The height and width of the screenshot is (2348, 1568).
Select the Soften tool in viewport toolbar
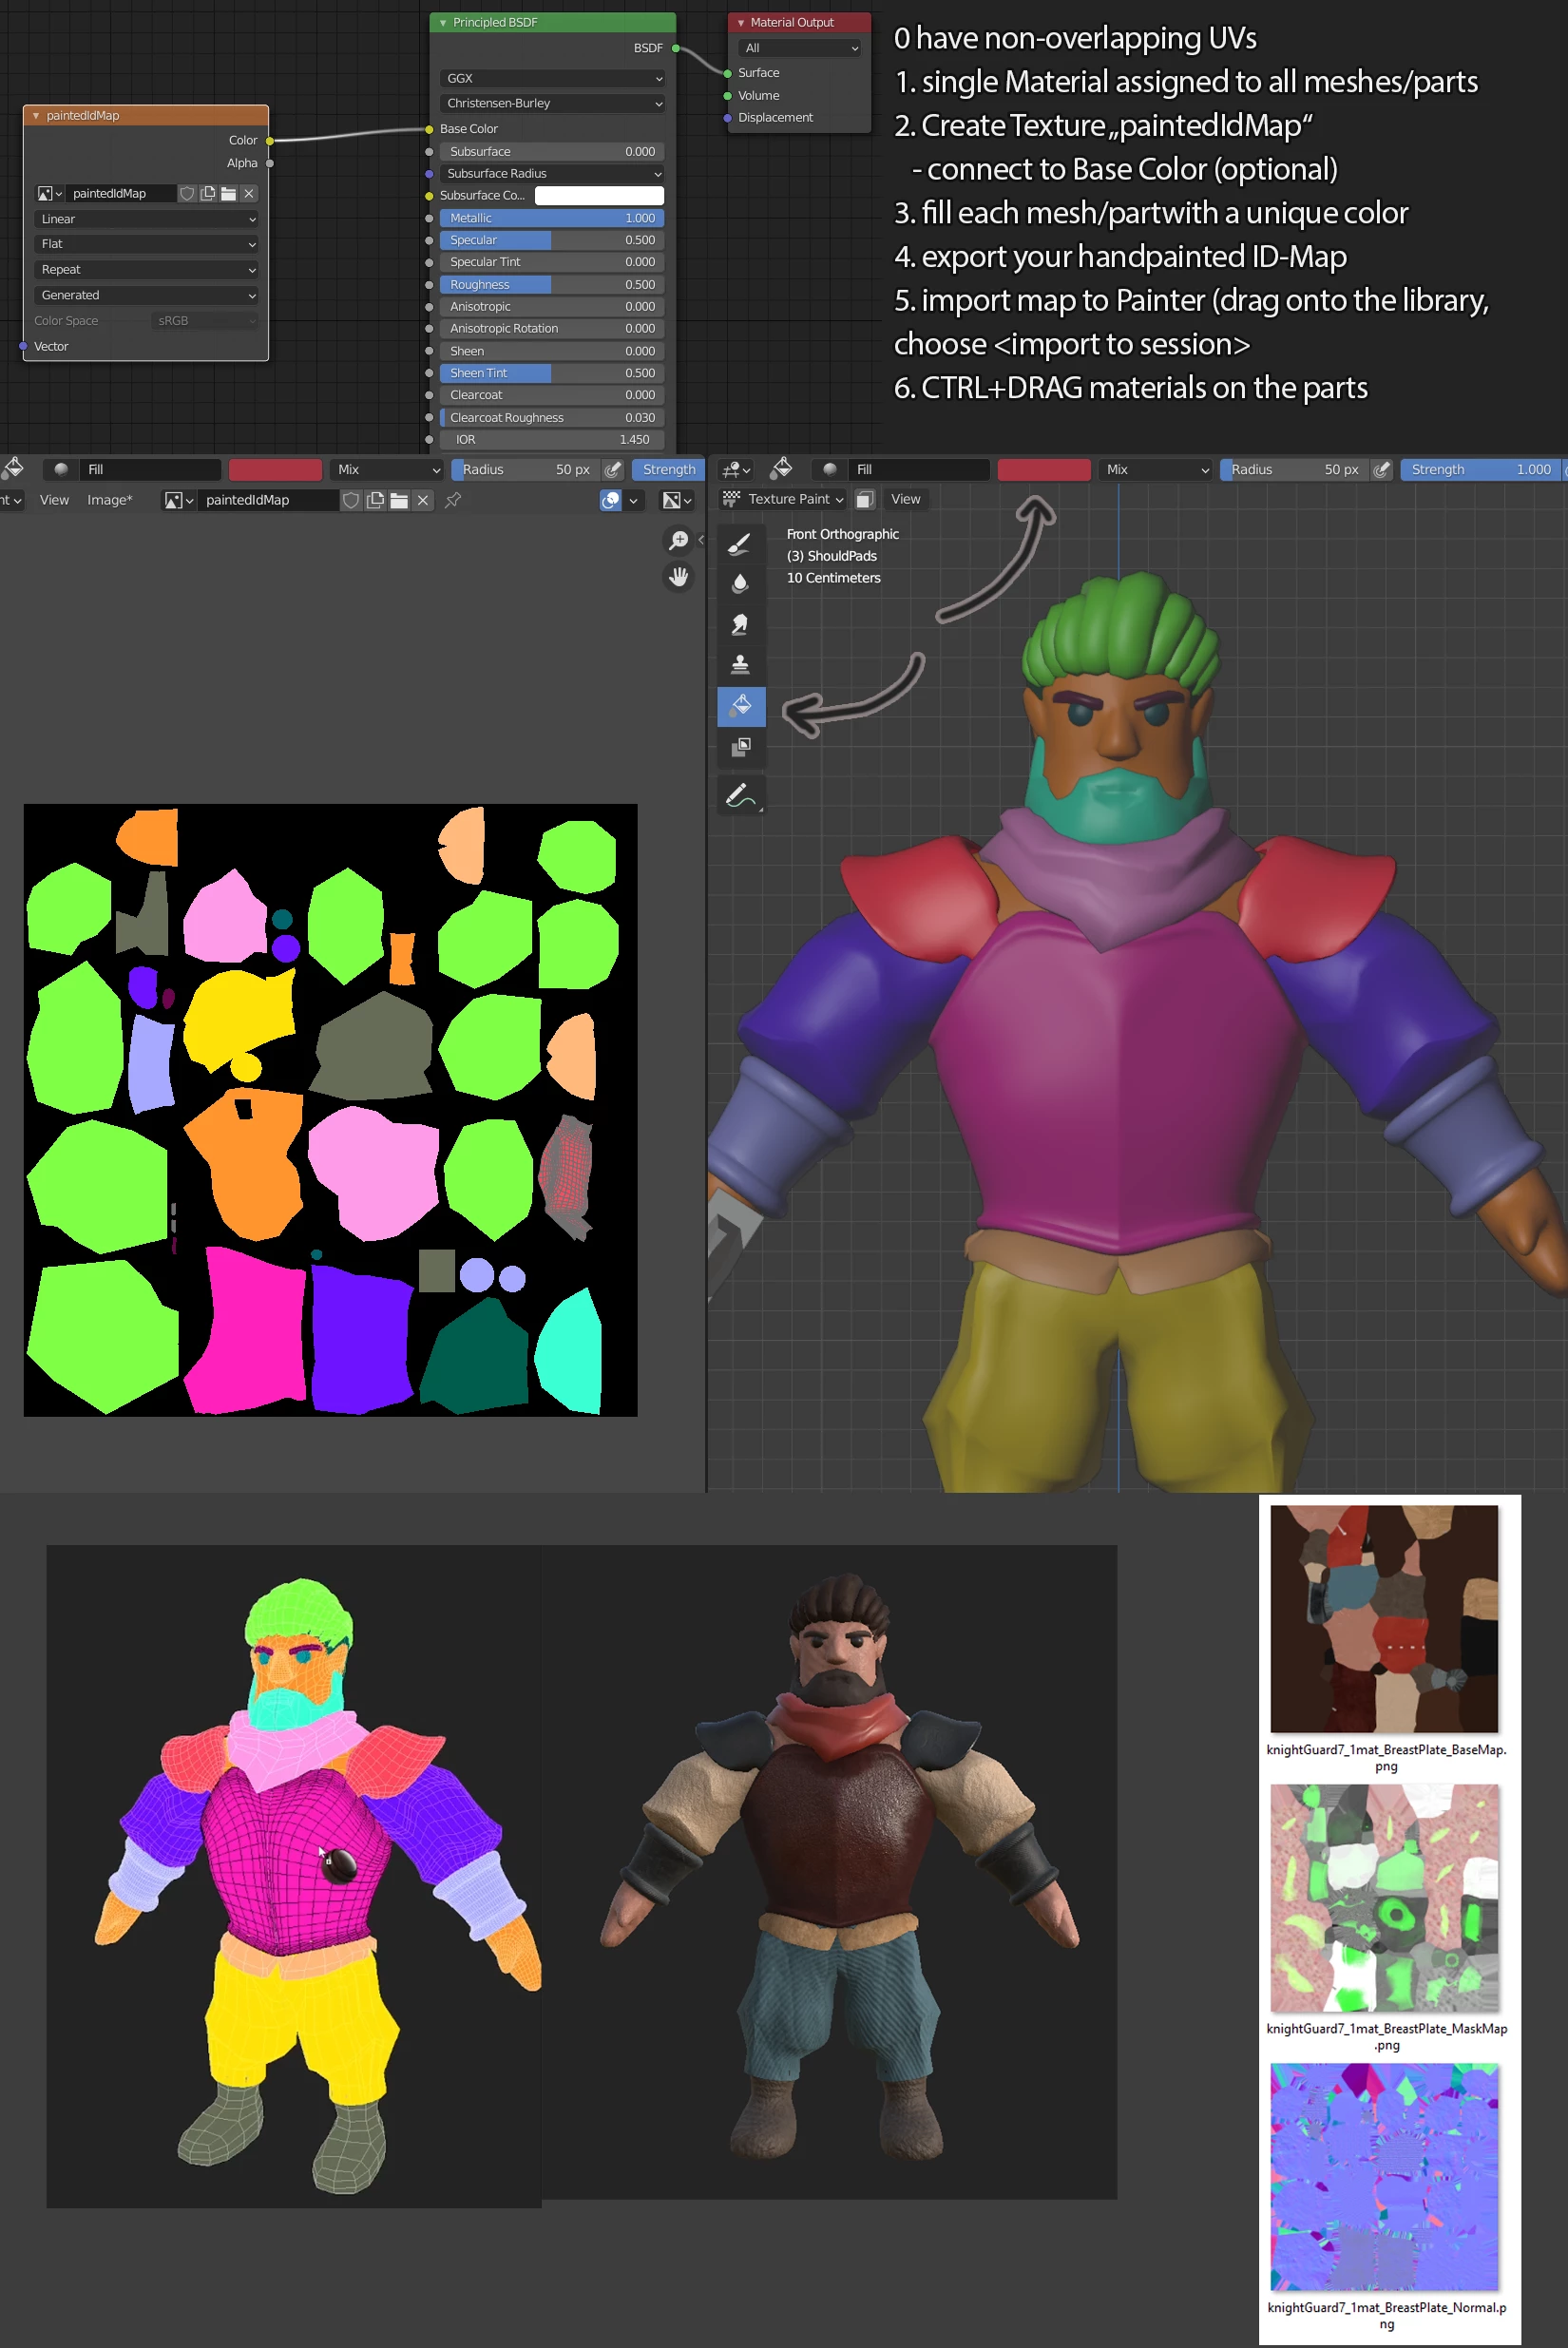(x=741, y=584)
